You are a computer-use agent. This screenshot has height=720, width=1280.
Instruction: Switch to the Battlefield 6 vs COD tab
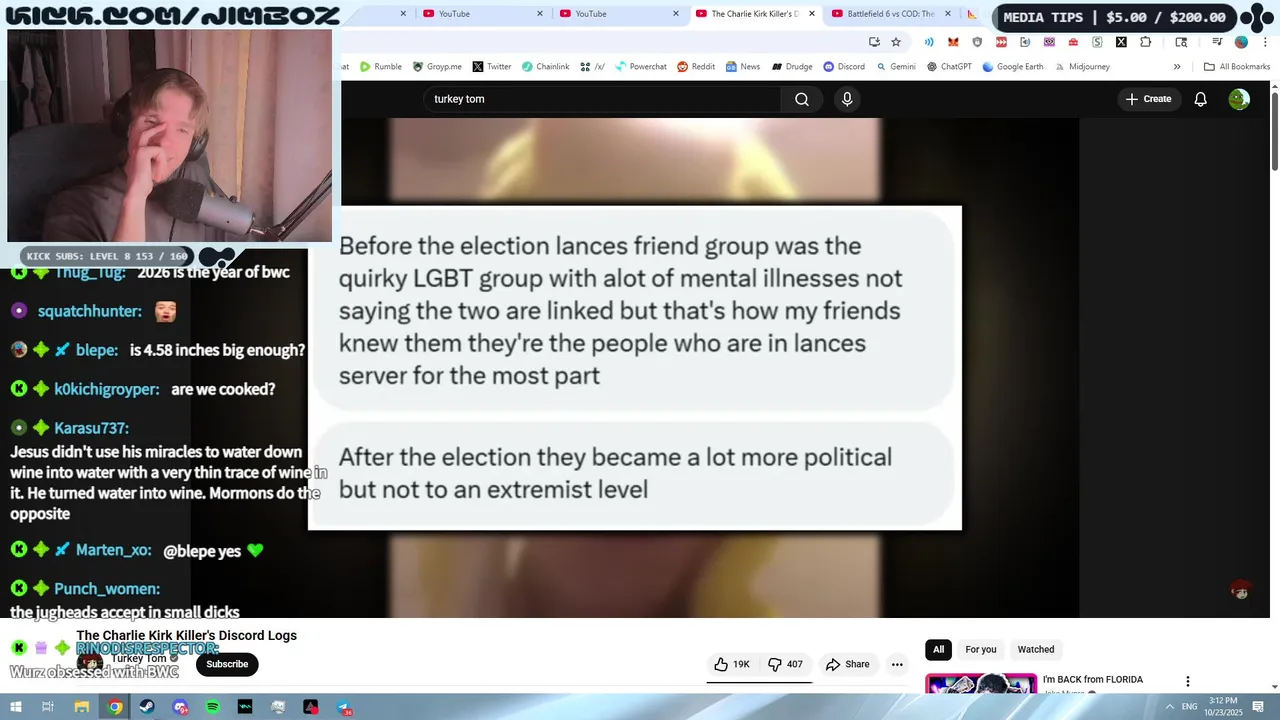(883, 14)
